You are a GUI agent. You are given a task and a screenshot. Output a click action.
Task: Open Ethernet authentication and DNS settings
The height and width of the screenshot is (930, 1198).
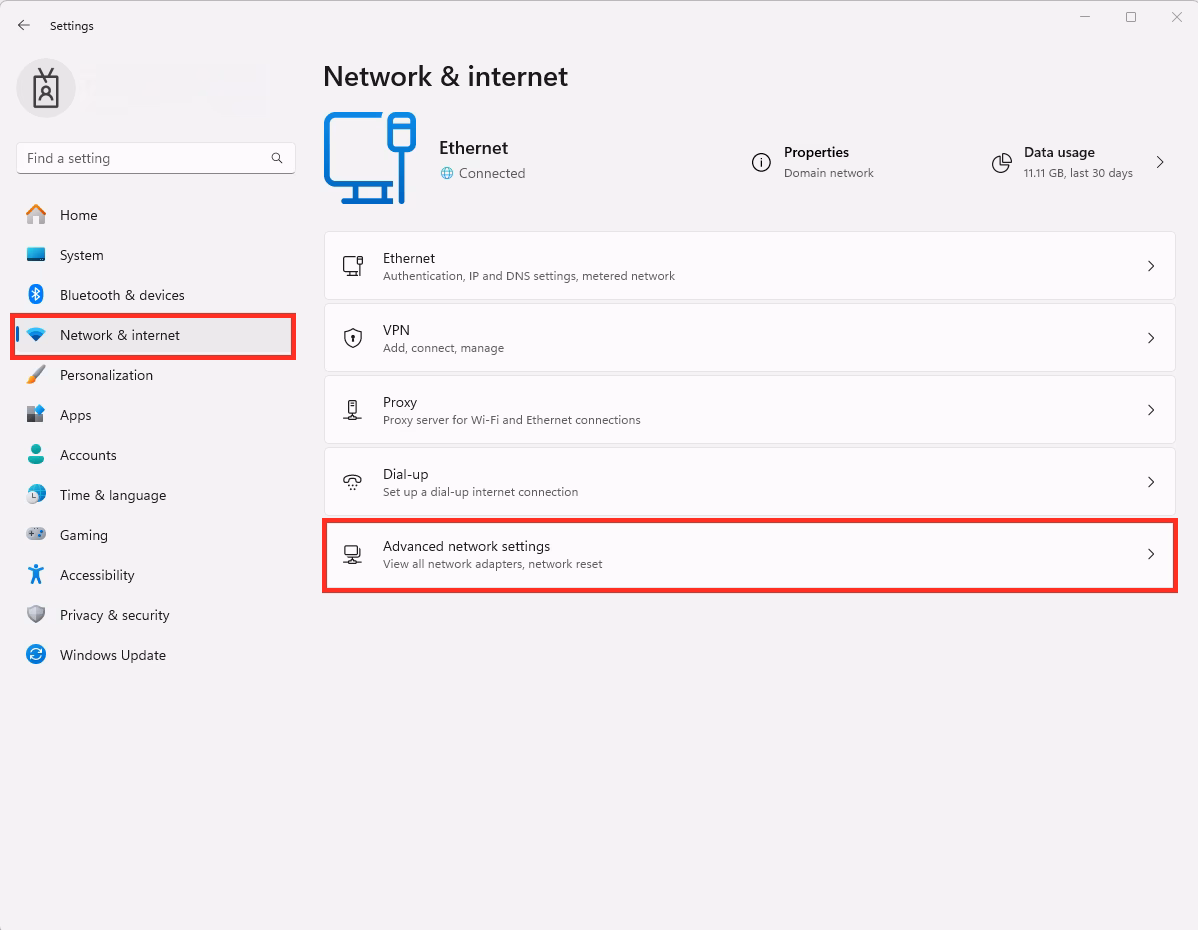click(x=750, y=266)
